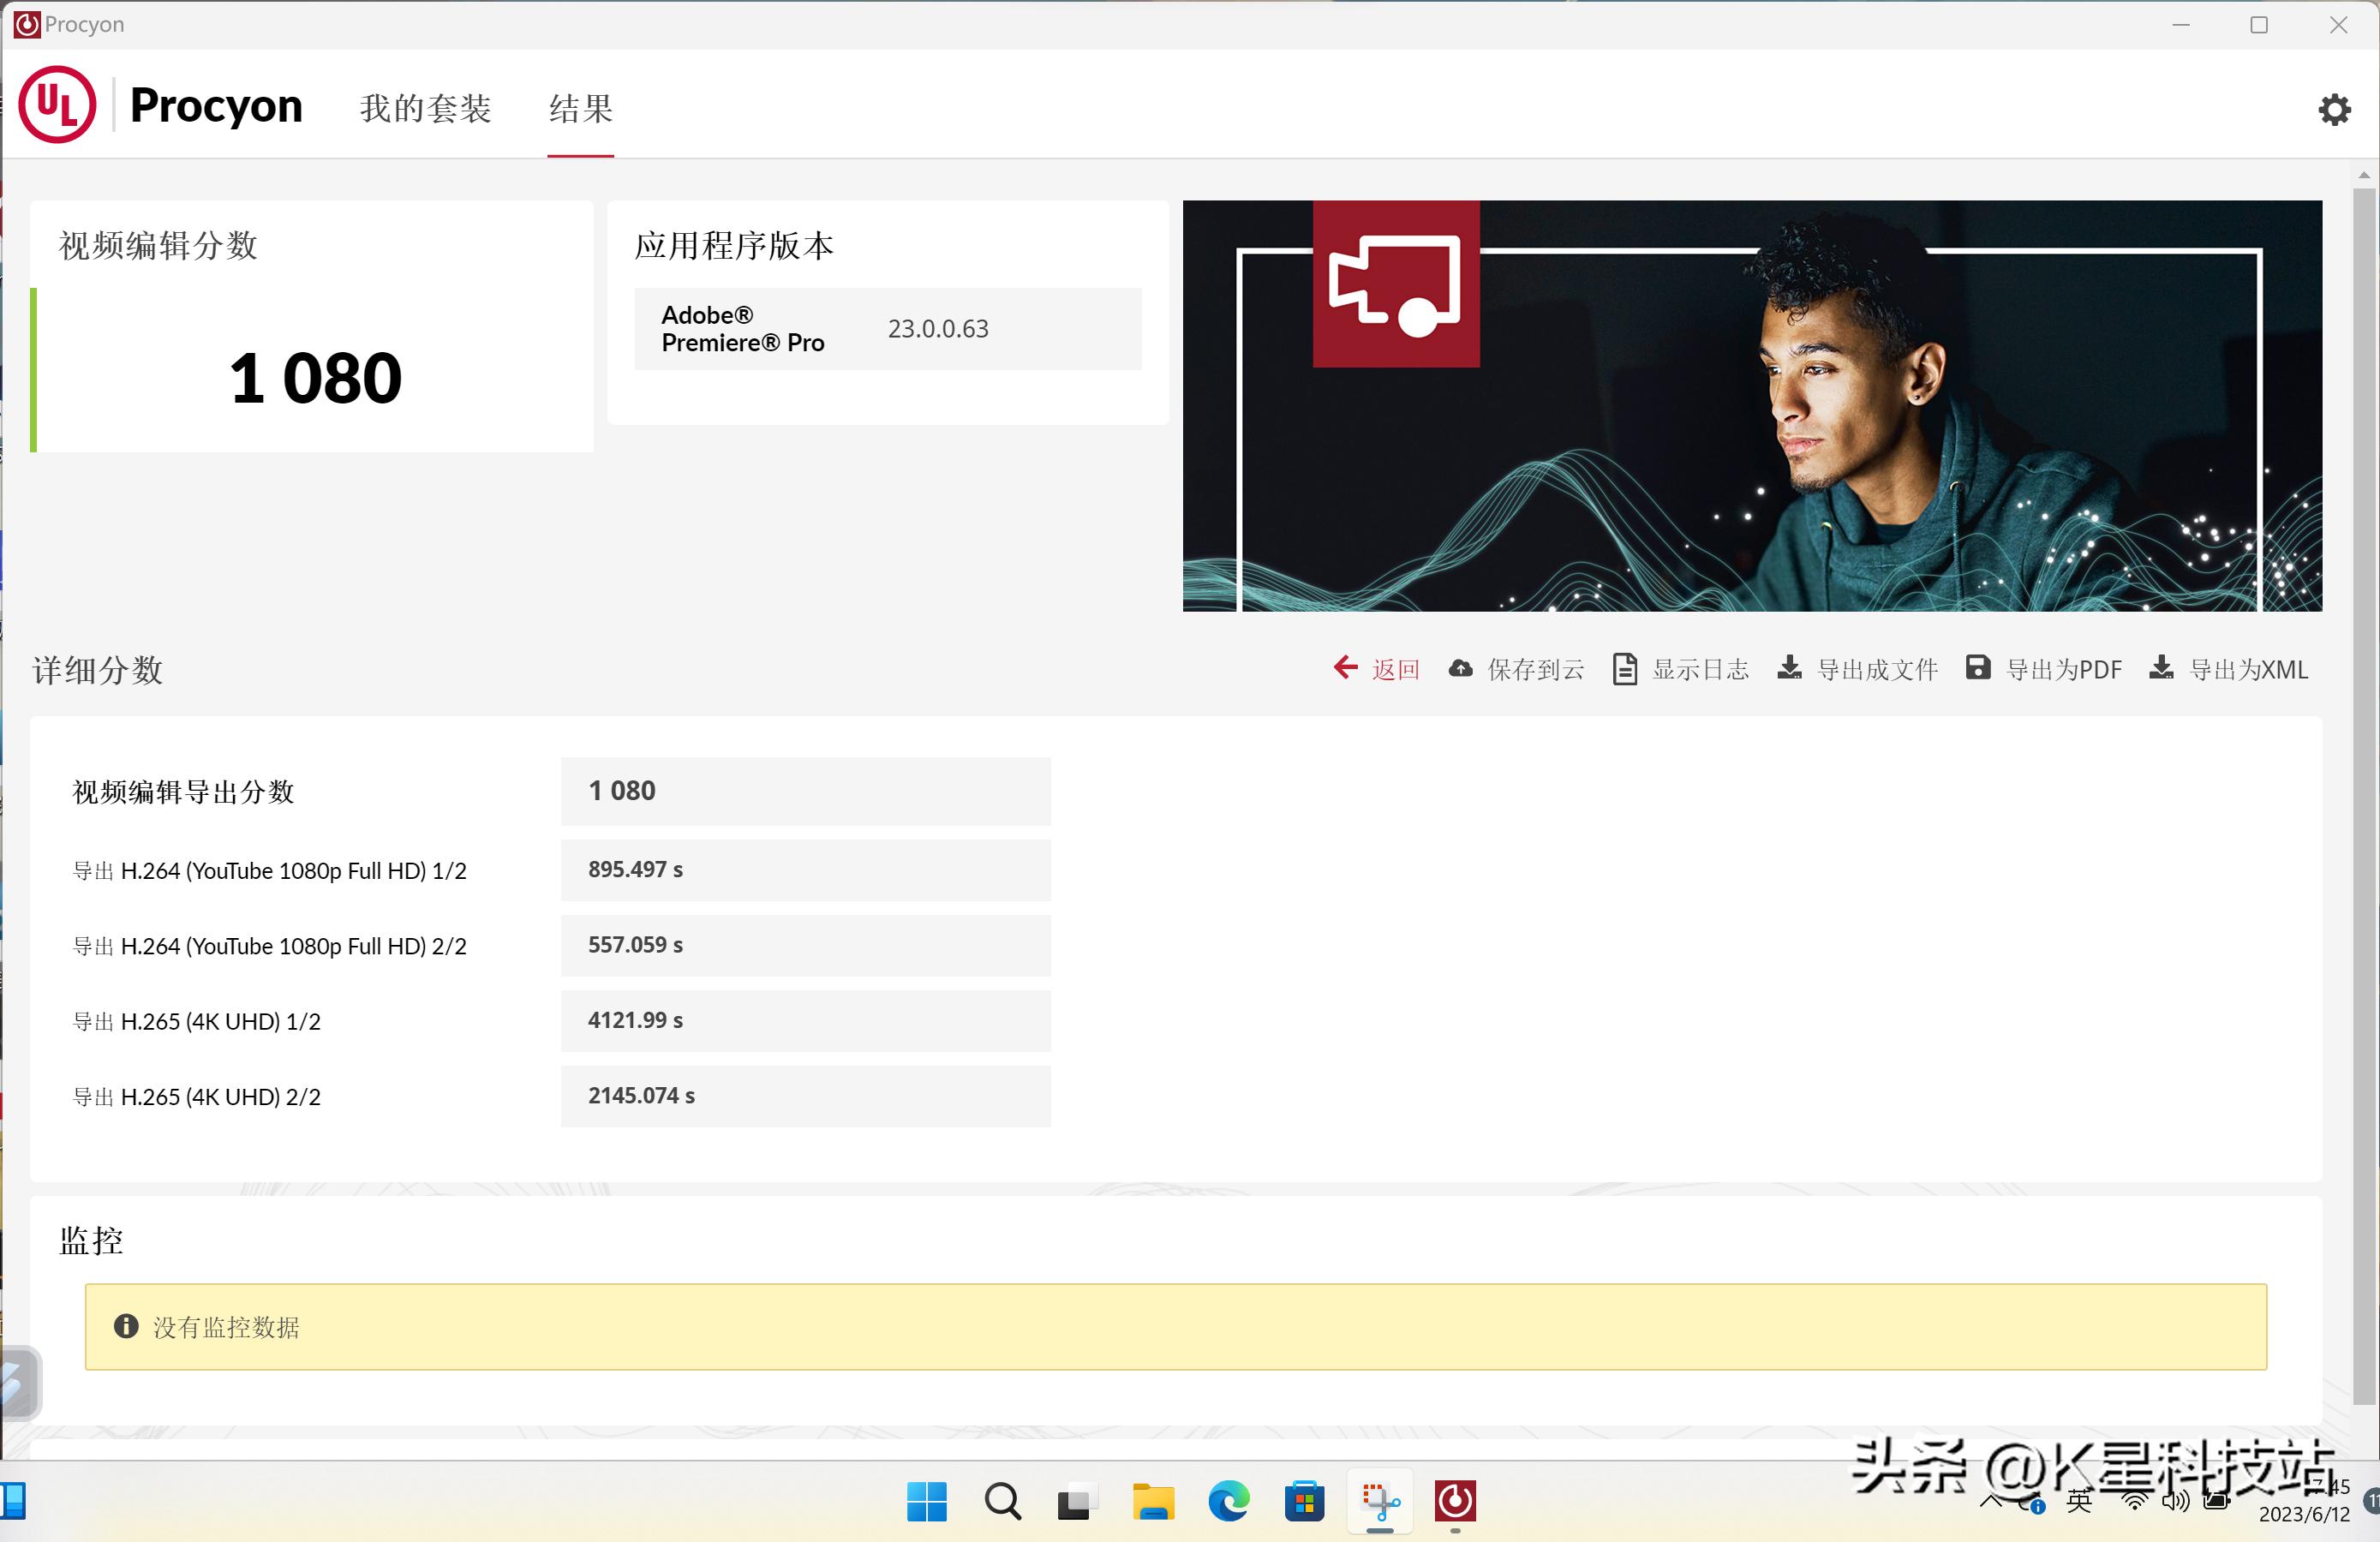Click the UL Procyon logo

pyautogui.click(x=58, y=105)
